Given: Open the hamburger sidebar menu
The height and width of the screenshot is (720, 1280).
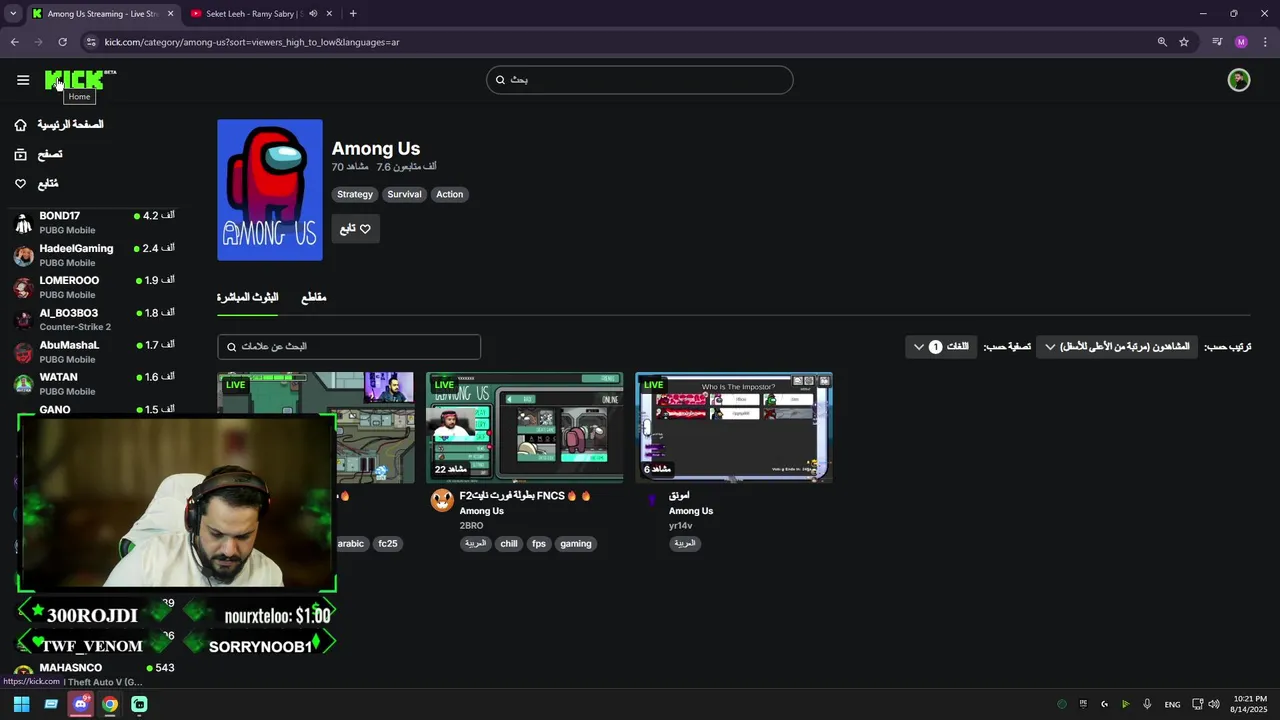Looking at the screenshot, I should (23, 80).
